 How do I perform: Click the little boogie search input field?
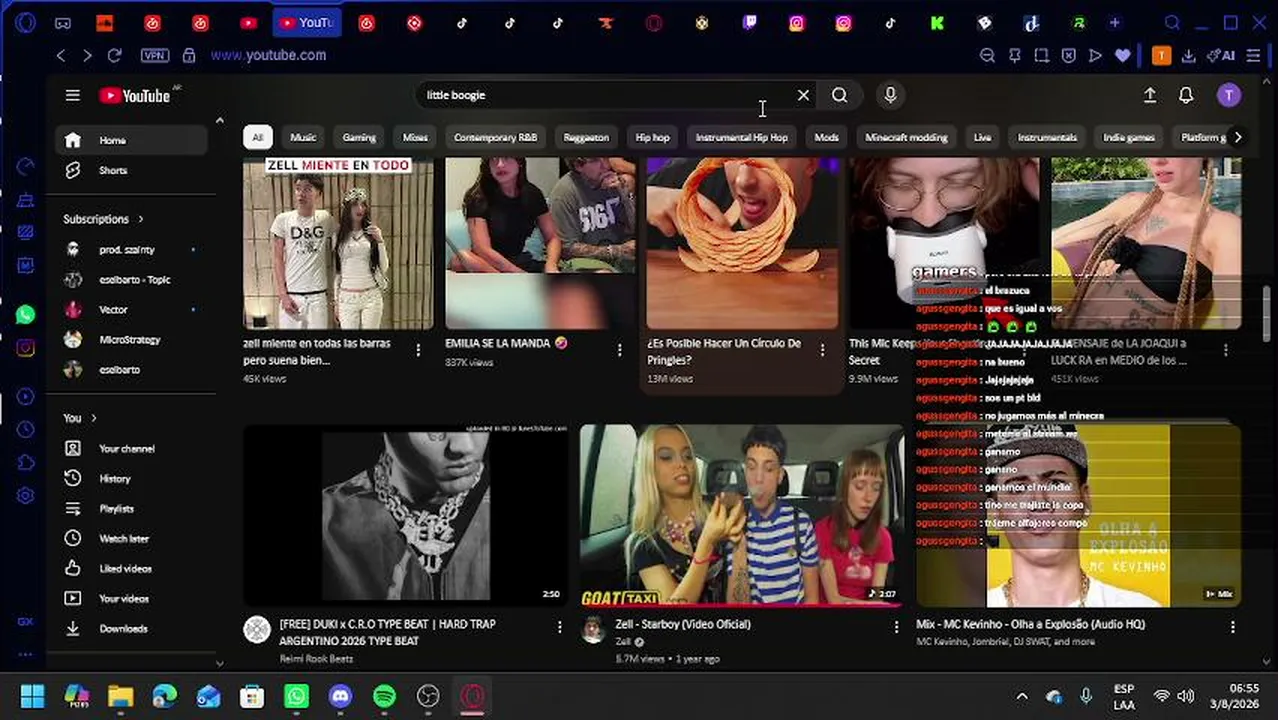tap(606, 95)
